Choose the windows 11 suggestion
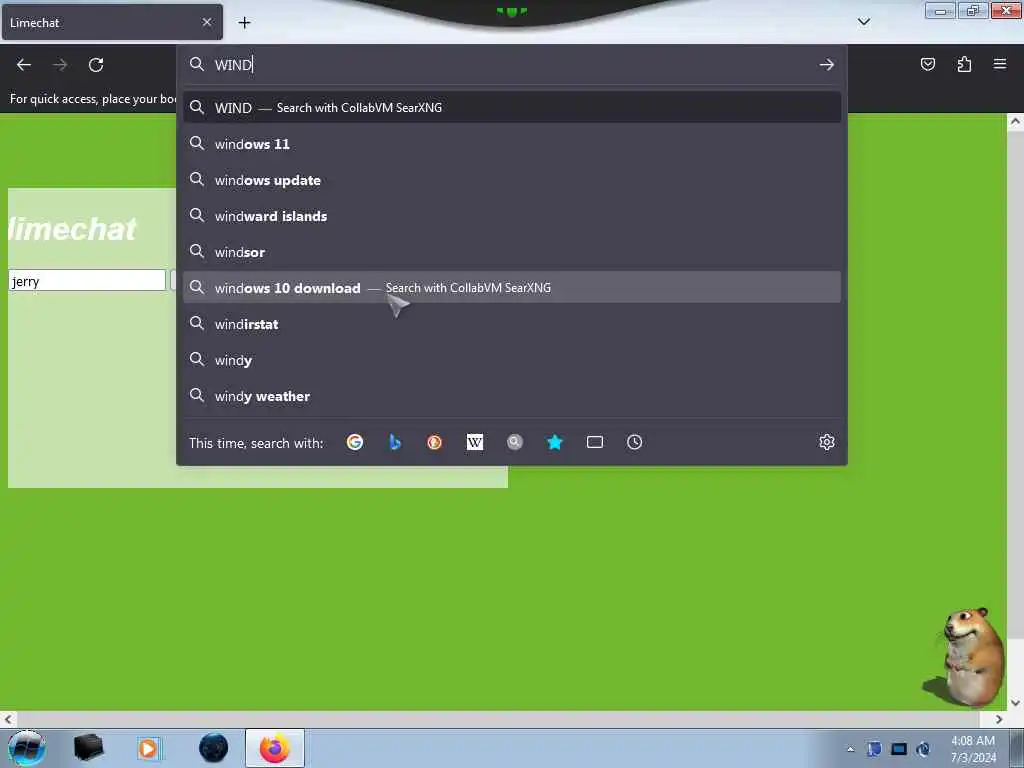The height and width of the screenshot is (768, 1024). pyautogui.click(x=511, y=144)
